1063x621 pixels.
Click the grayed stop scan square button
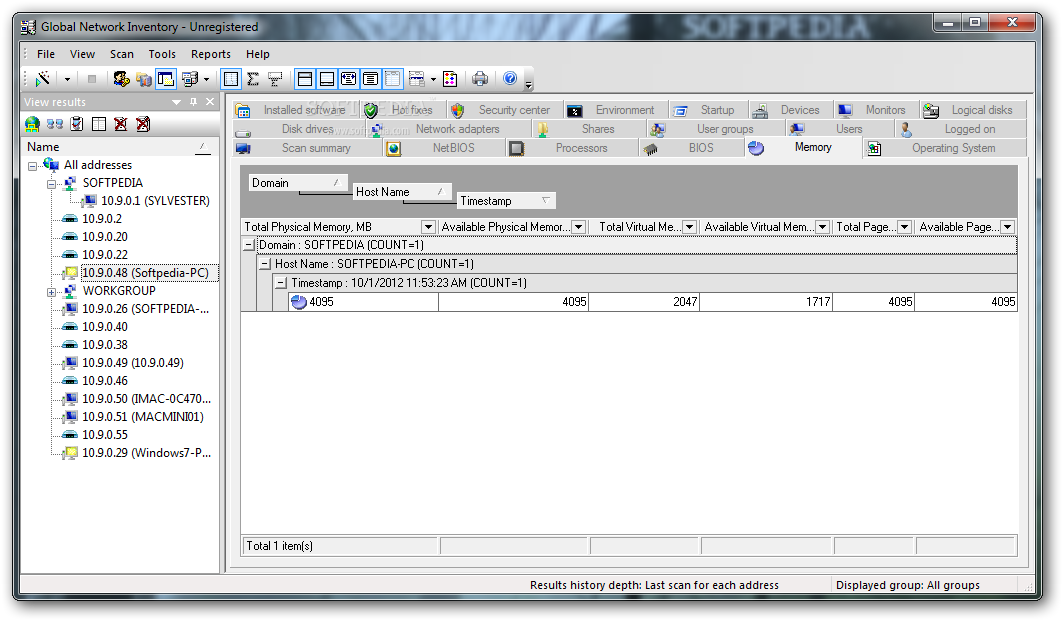(92, 79)
